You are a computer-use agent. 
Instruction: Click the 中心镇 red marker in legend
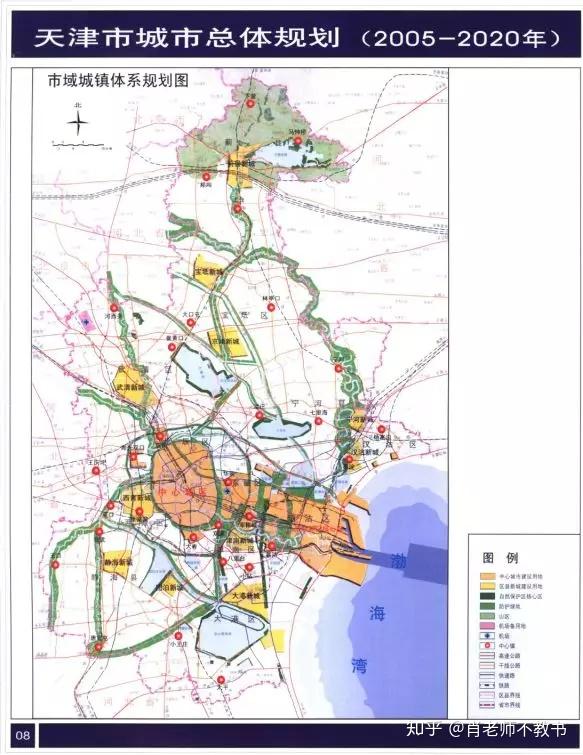click(488, 646)
